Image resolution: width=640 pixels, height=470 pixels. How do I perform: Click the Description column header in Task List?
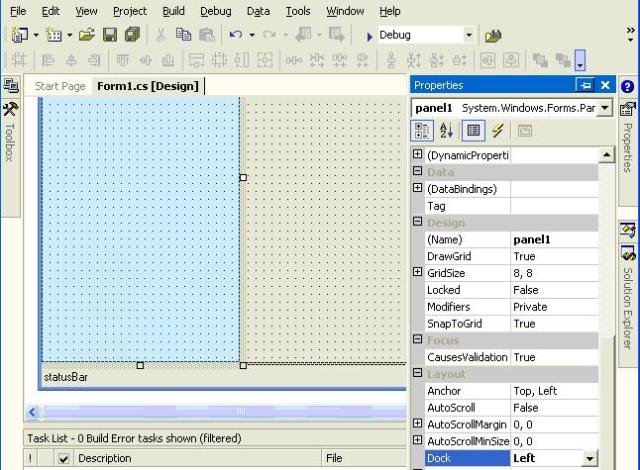[105, 459]
